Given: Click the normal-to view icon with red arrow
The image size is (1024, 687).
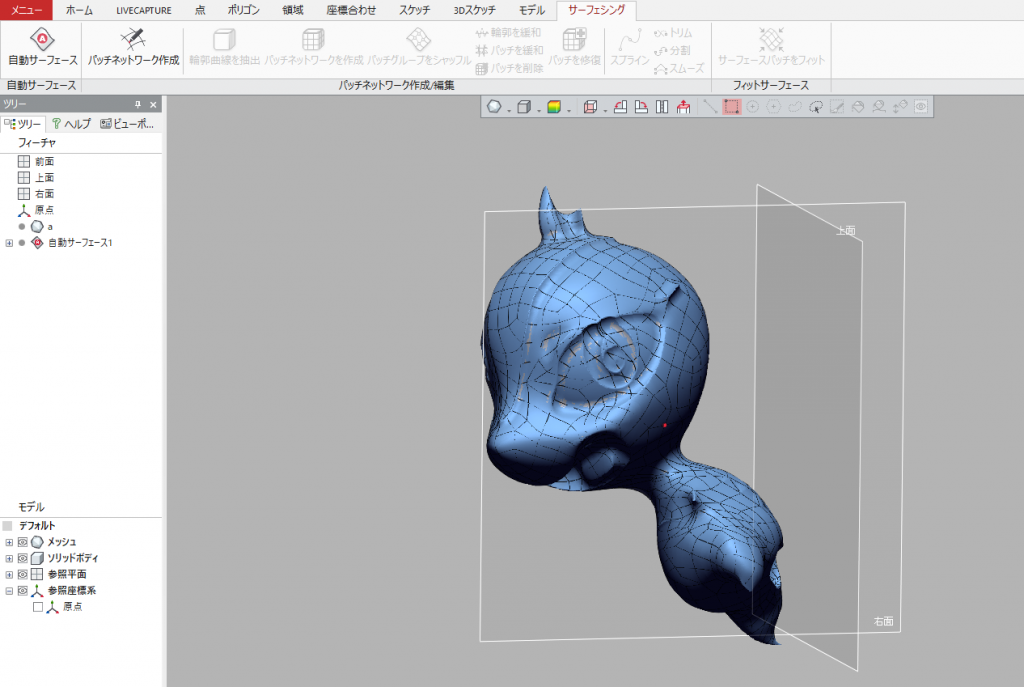Looking at the screenshot, I should tap(683, 106).
